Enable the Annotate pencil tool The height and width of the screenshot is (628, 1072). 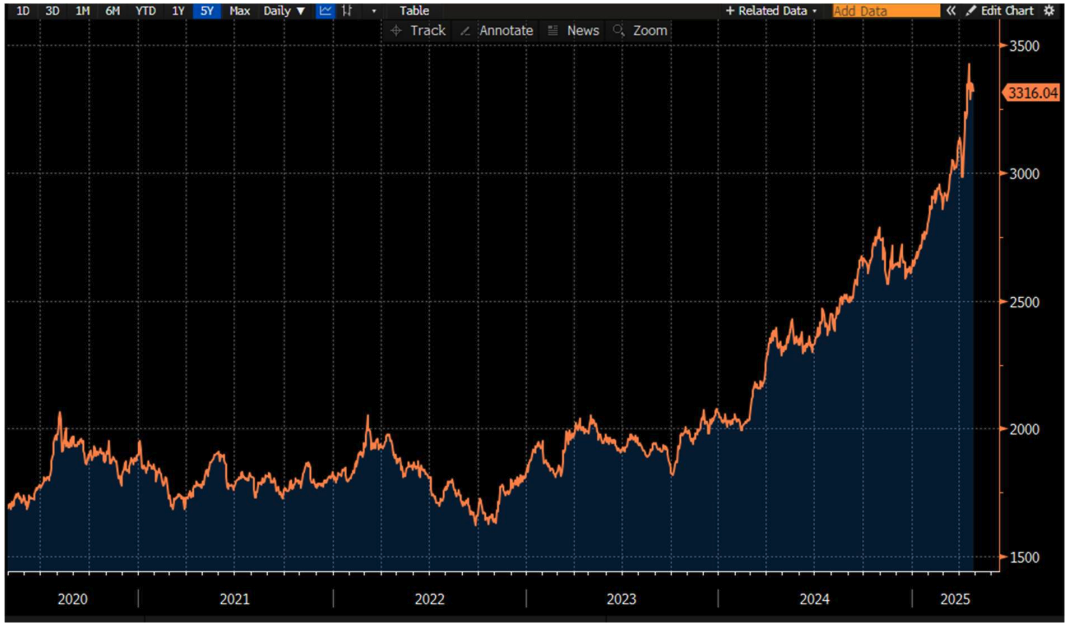click(x=496, y=31)
